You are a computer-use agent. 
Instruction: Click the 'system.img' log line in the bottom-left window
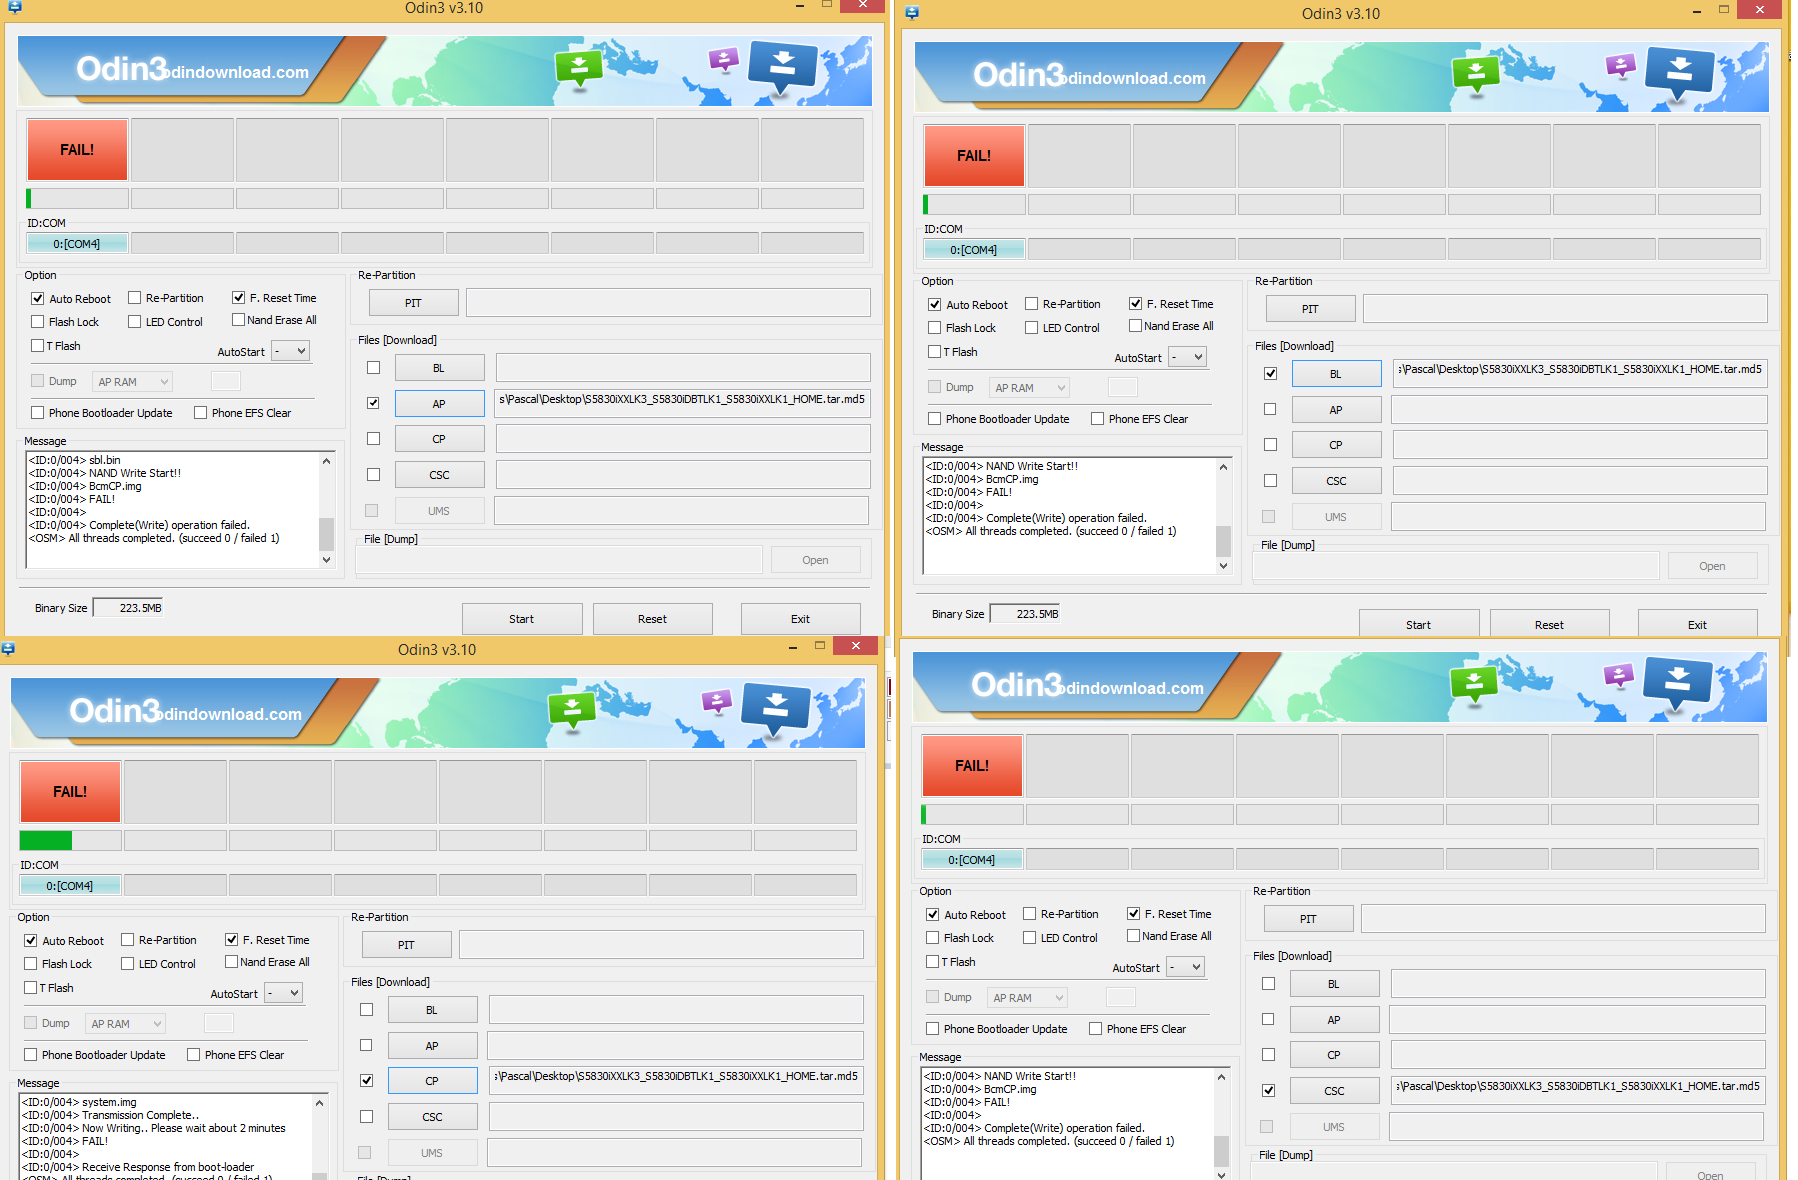[79, 1102]
